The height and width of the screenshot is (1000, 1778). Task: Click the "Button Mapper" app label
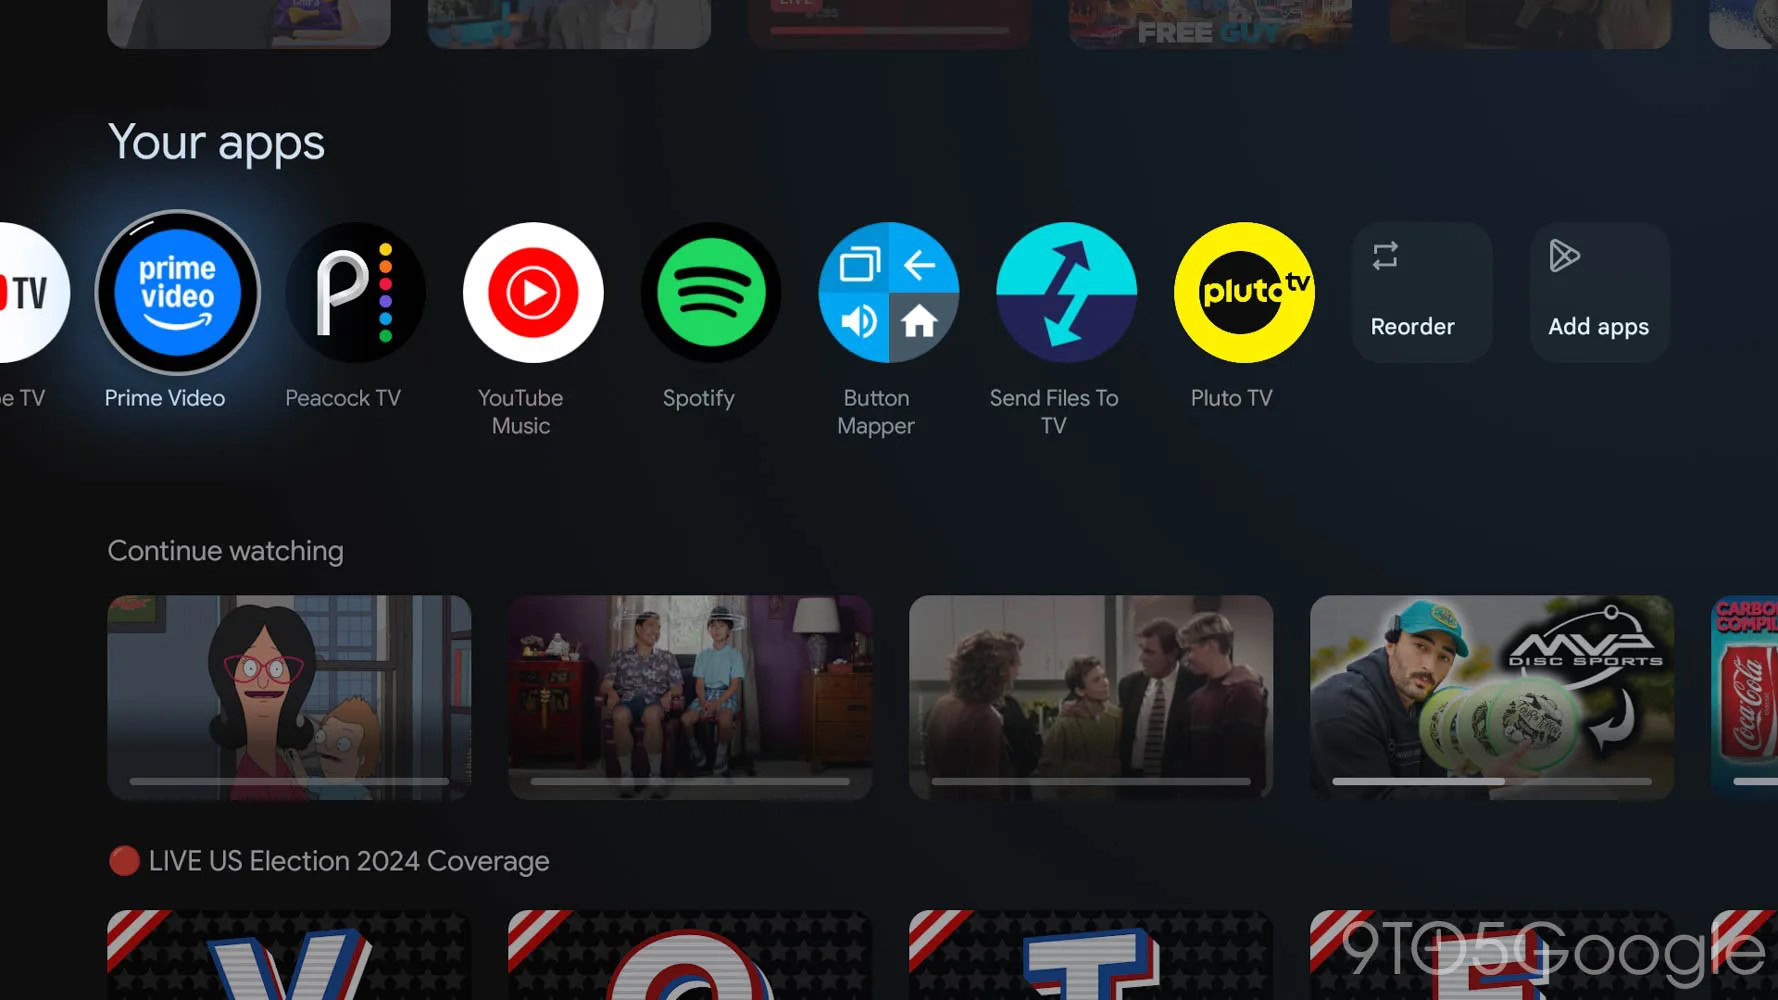pyautogui.click(x=876, y=412)
